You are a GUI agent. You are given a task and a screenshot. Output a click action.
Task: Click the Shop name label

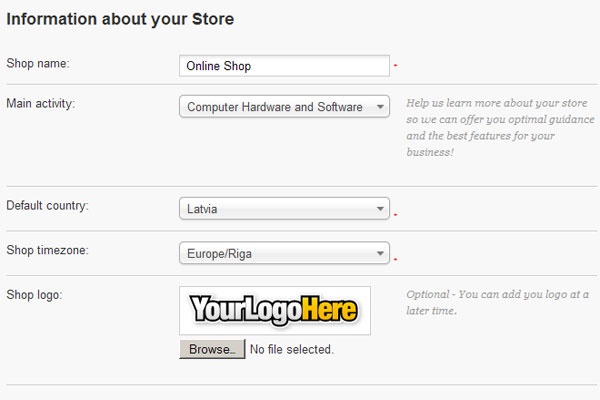(38, 63)
